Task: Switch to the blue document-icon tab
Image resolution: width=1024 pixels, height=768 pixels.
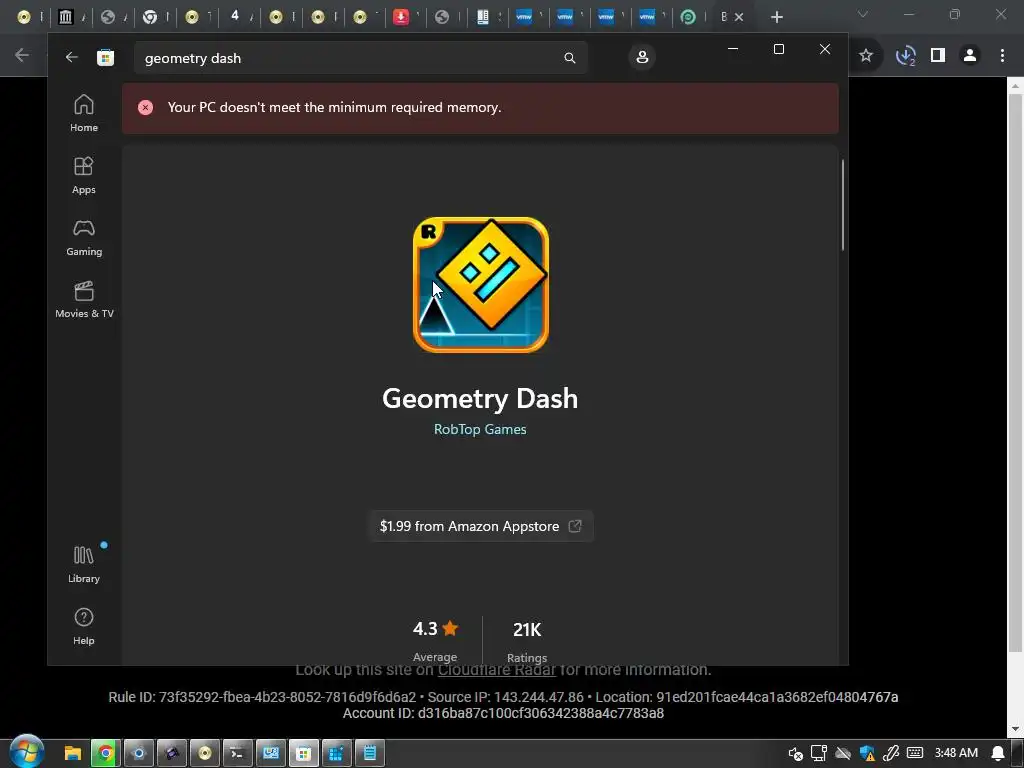Action: pos(483,17)
